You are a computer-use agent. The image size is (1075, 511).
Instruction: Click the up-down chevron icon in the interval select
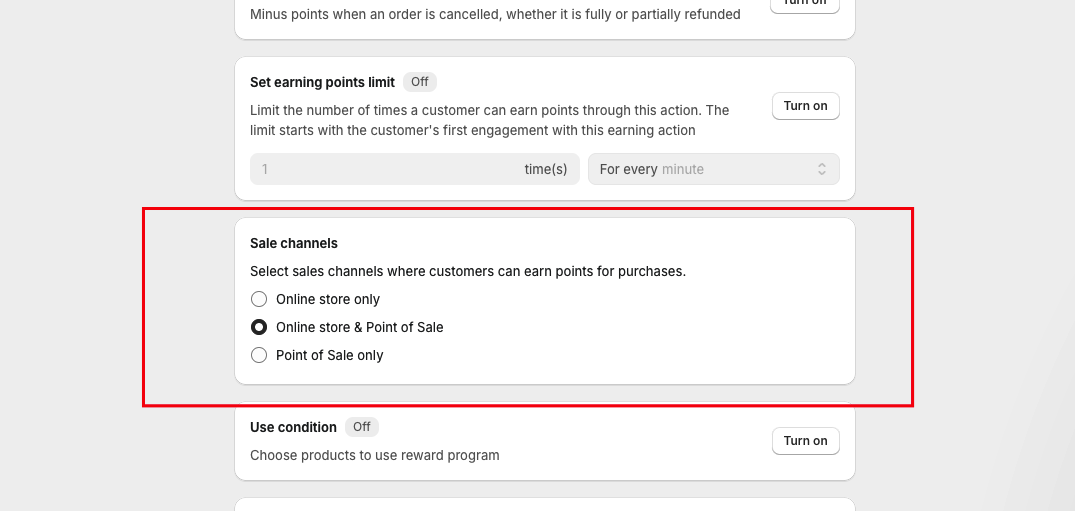[822, 169]
